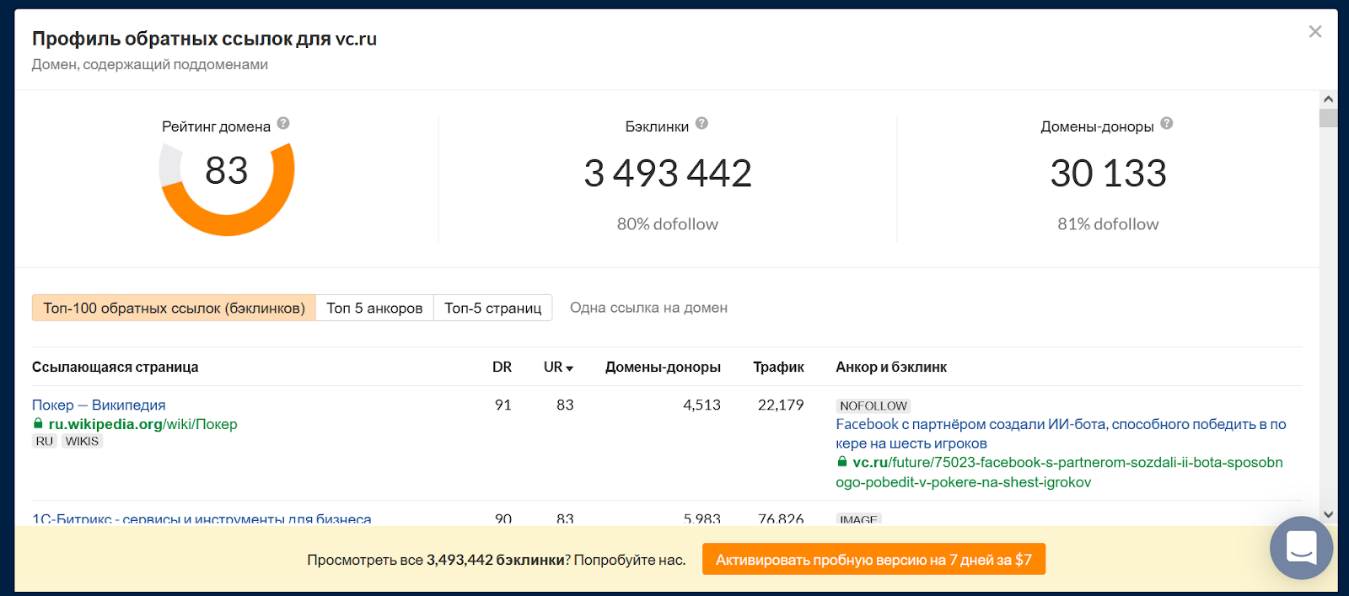Click Wikipedia row donor domains 4,513
The height and width of the screenshot is (596, 1349).
[701, 405]
